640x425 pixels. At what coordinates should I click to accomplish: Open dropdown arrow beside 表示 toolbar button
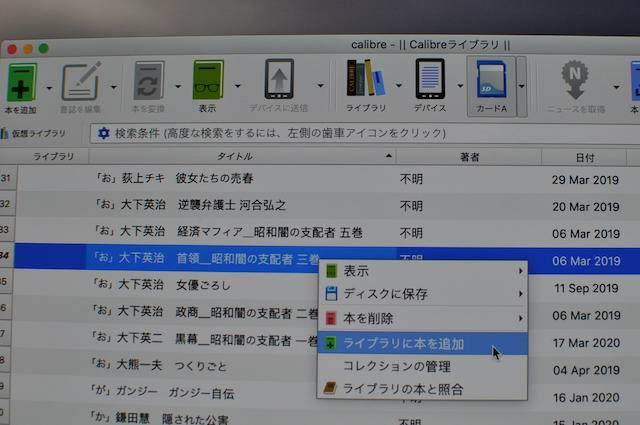[238, 86]
